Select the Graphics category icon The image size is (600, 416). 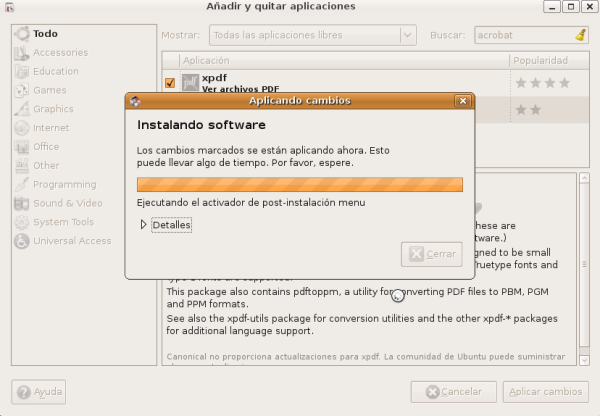tap(21, 109)
